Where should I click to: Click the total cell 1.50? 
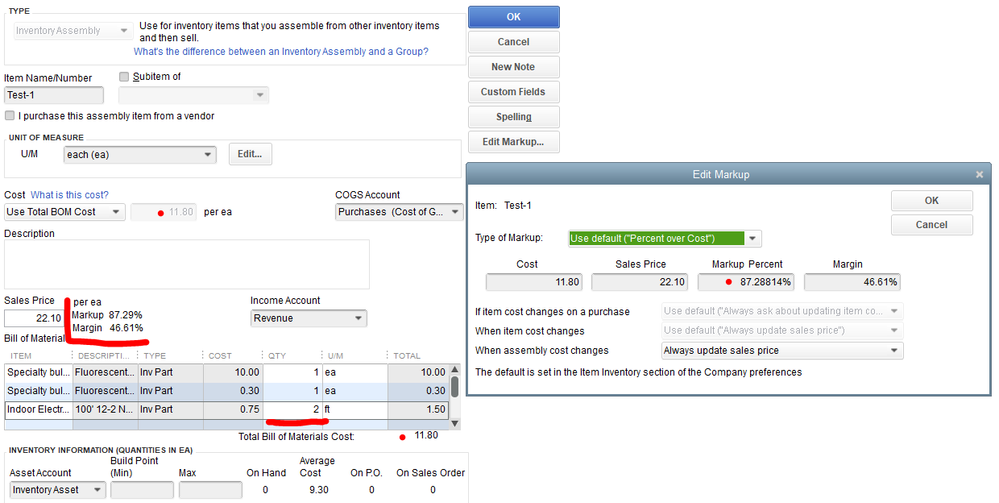[417, 409]
